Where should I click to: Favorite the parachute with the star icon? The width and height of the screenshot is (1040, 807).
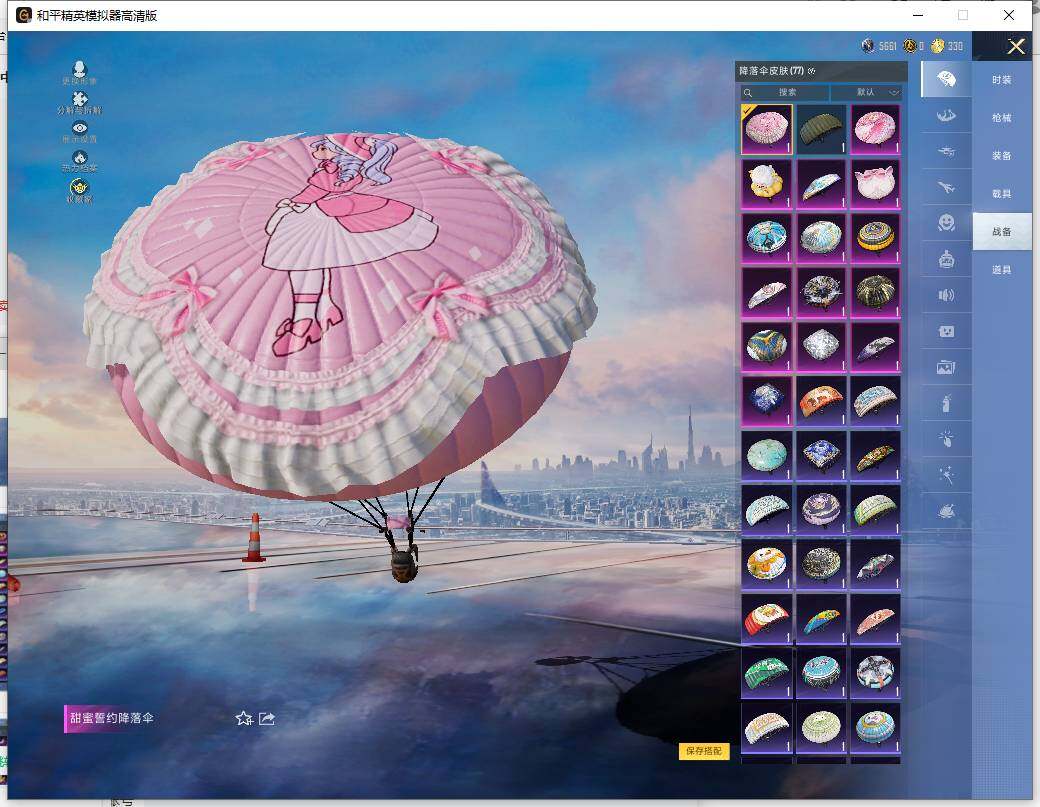click(243, 718)
